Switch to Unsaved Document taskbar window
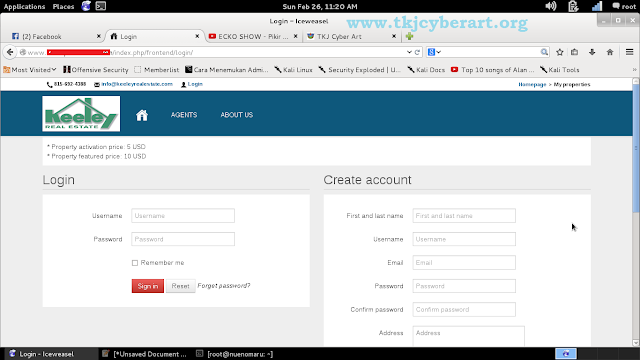Image resolution: width=640 pixels, height=360 pixels. pyautogui.click(x=144, y=354)
